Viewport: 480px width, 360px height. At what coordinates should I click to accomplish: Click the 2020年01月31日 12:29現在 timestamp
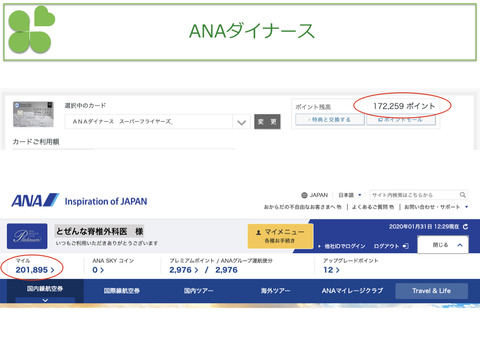coord(424,227)
